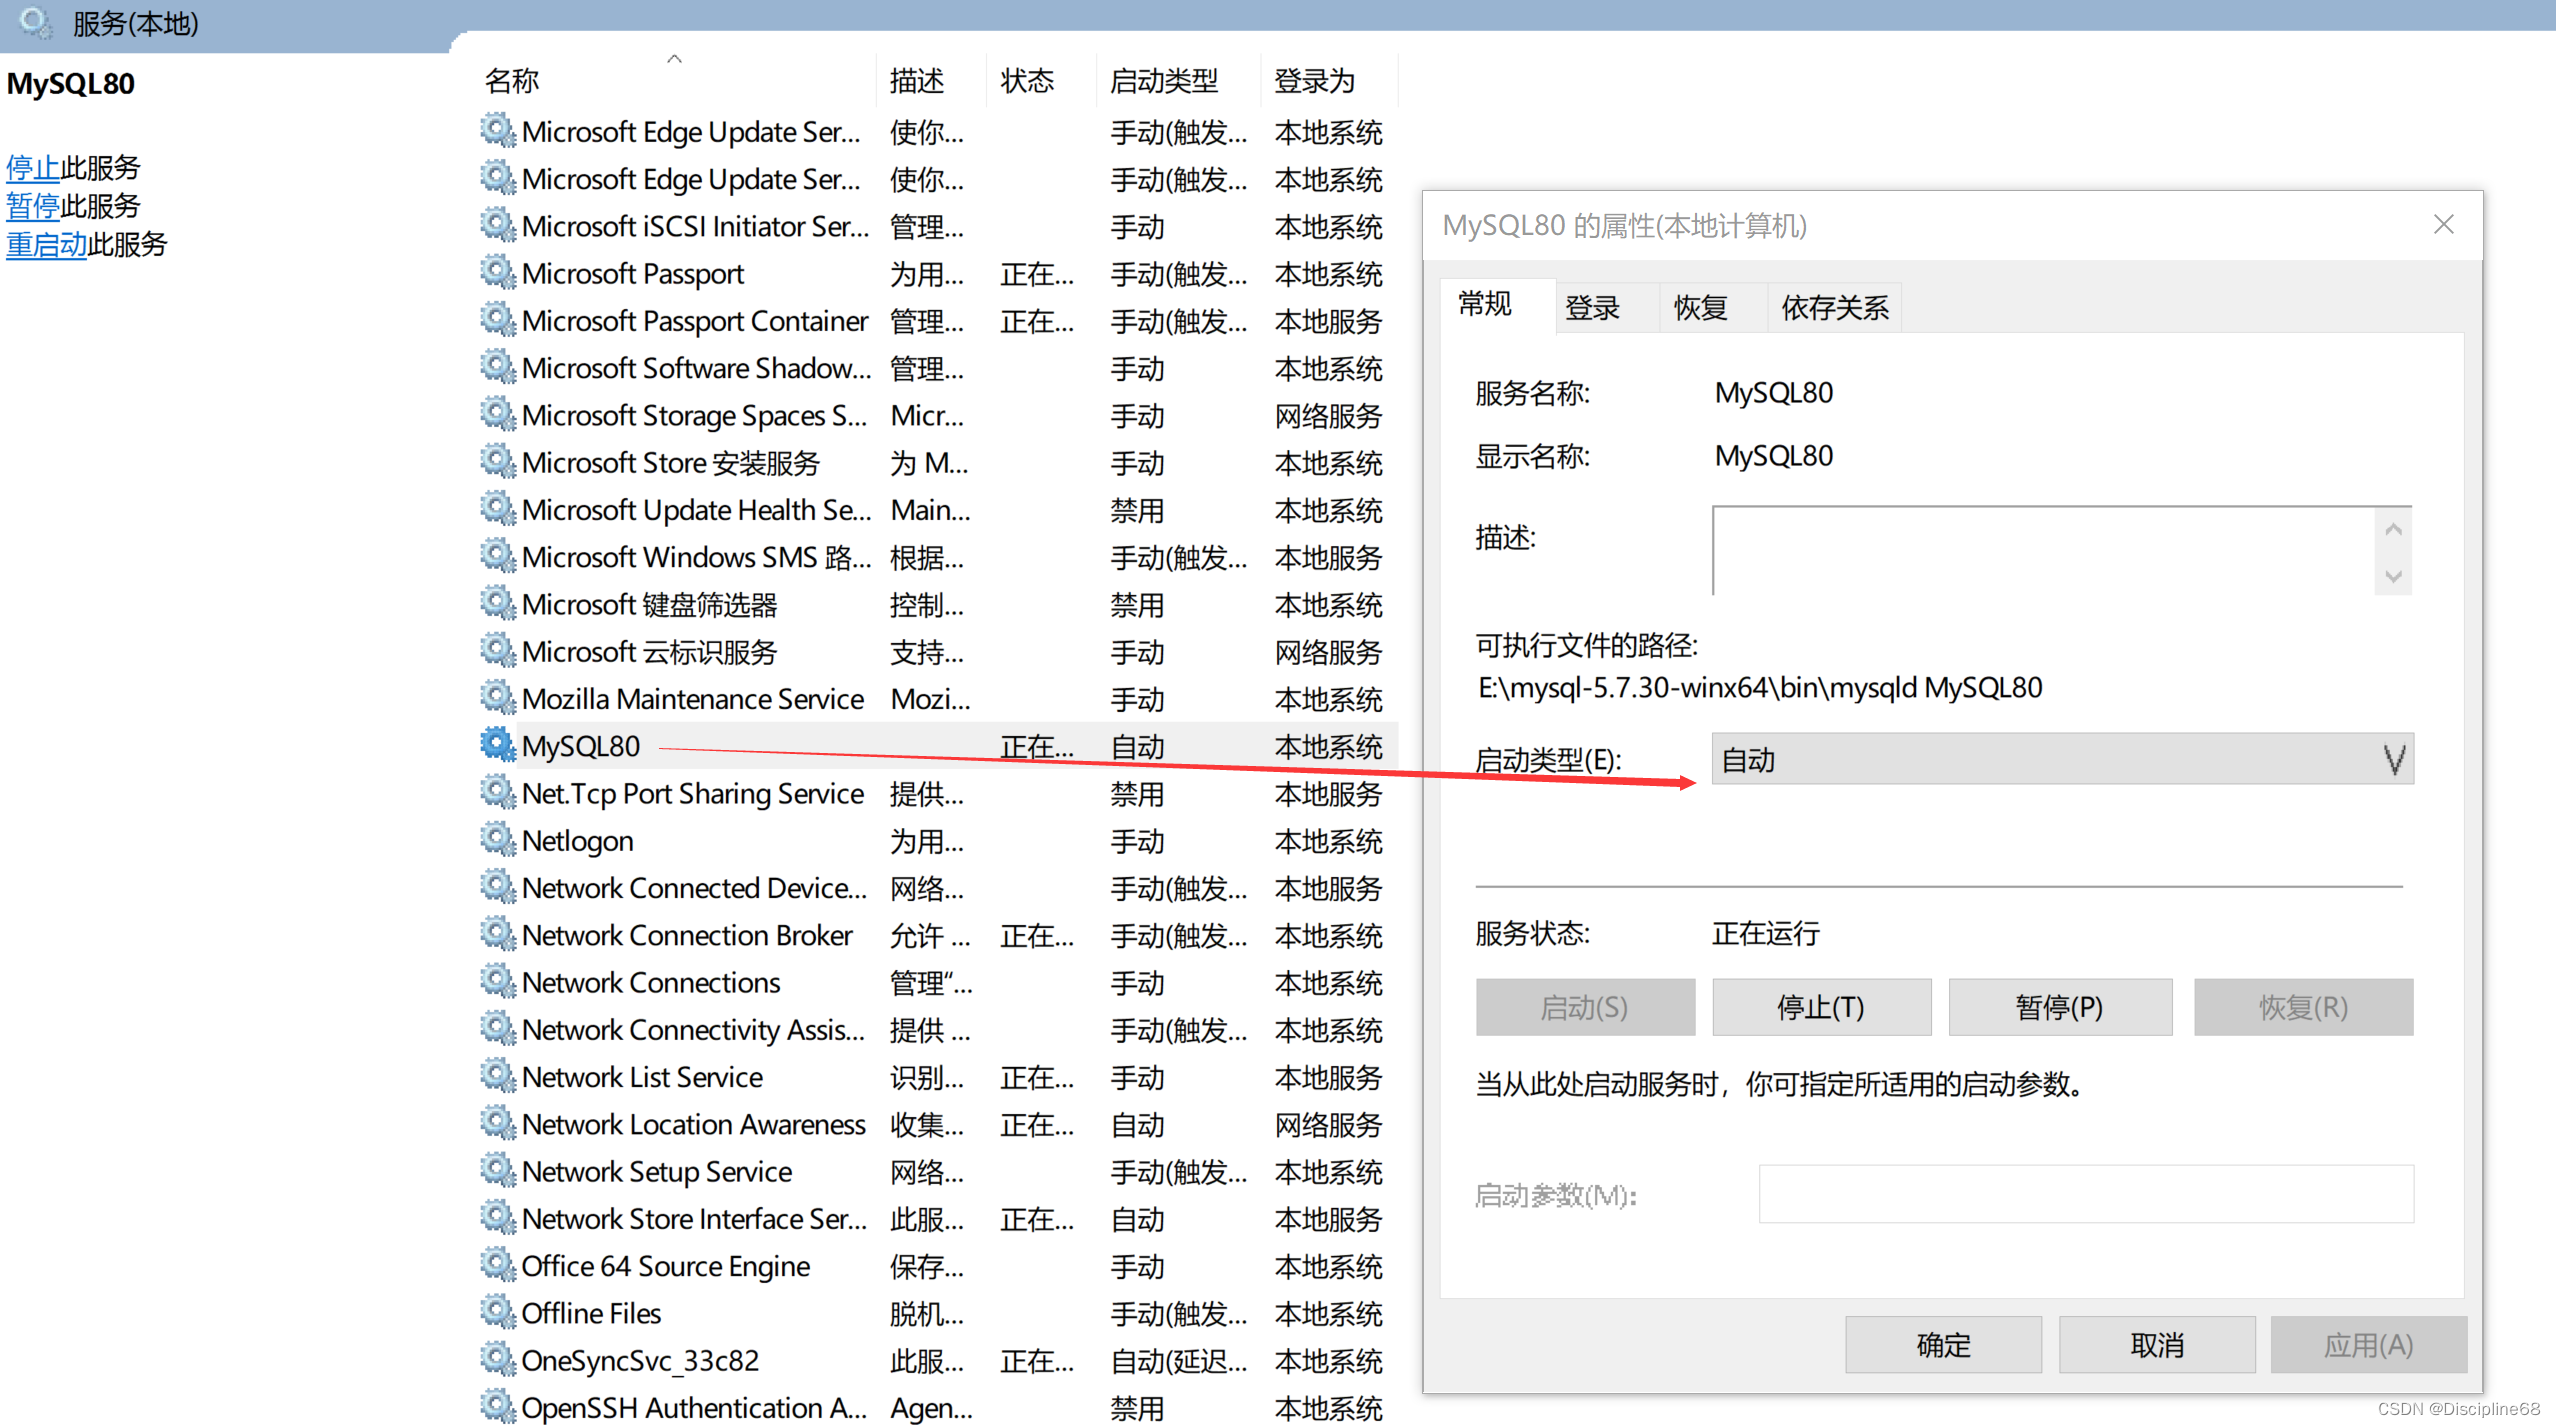
Task: Click the Offline Files service gear icon
Action: 497,1311
